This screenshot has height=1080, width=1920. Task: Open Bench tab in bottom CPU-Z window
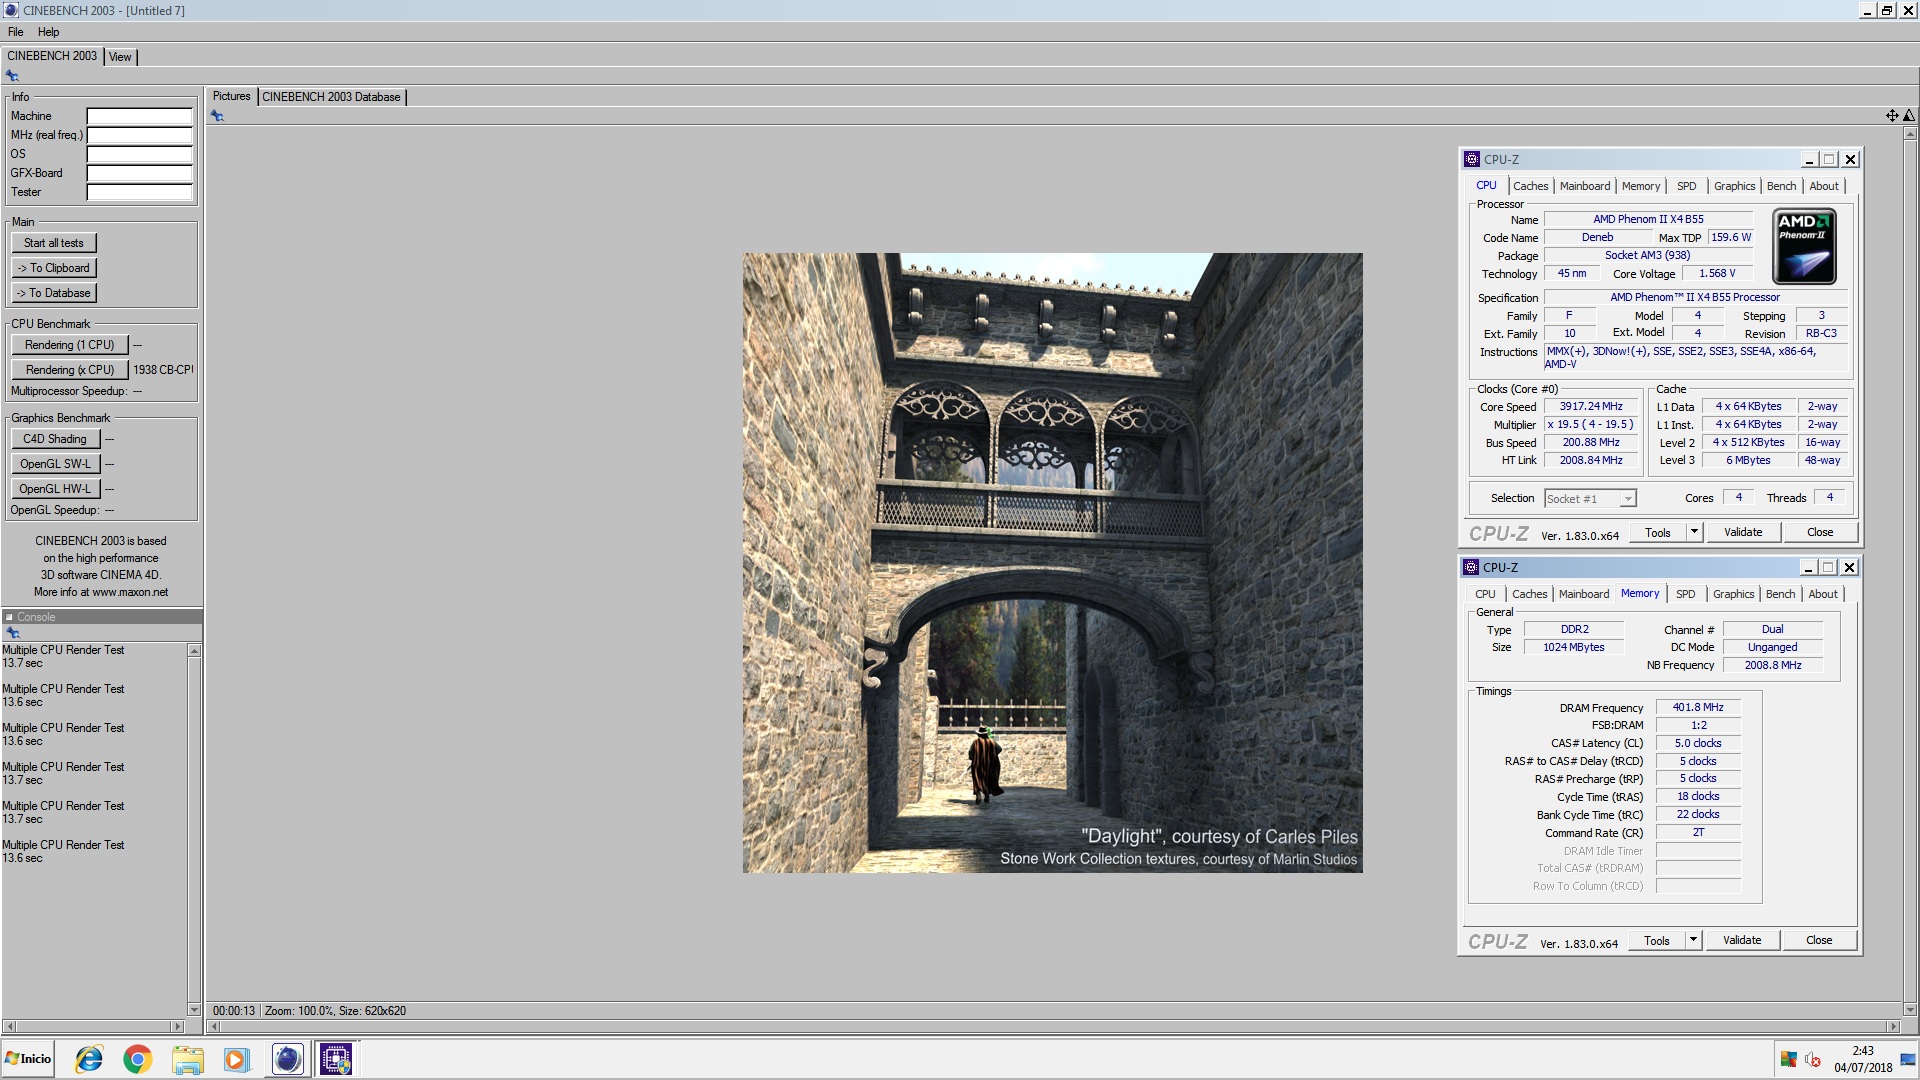1780,594
